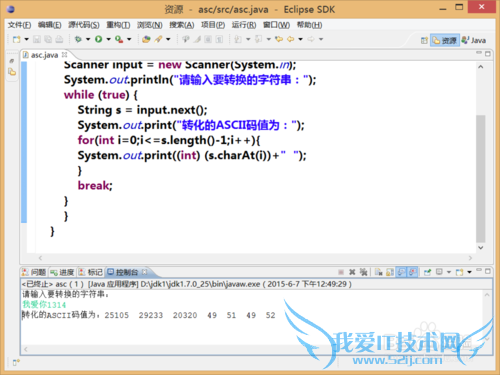
Task: Open the 文件(F) menu
Action: coord(19,25)
